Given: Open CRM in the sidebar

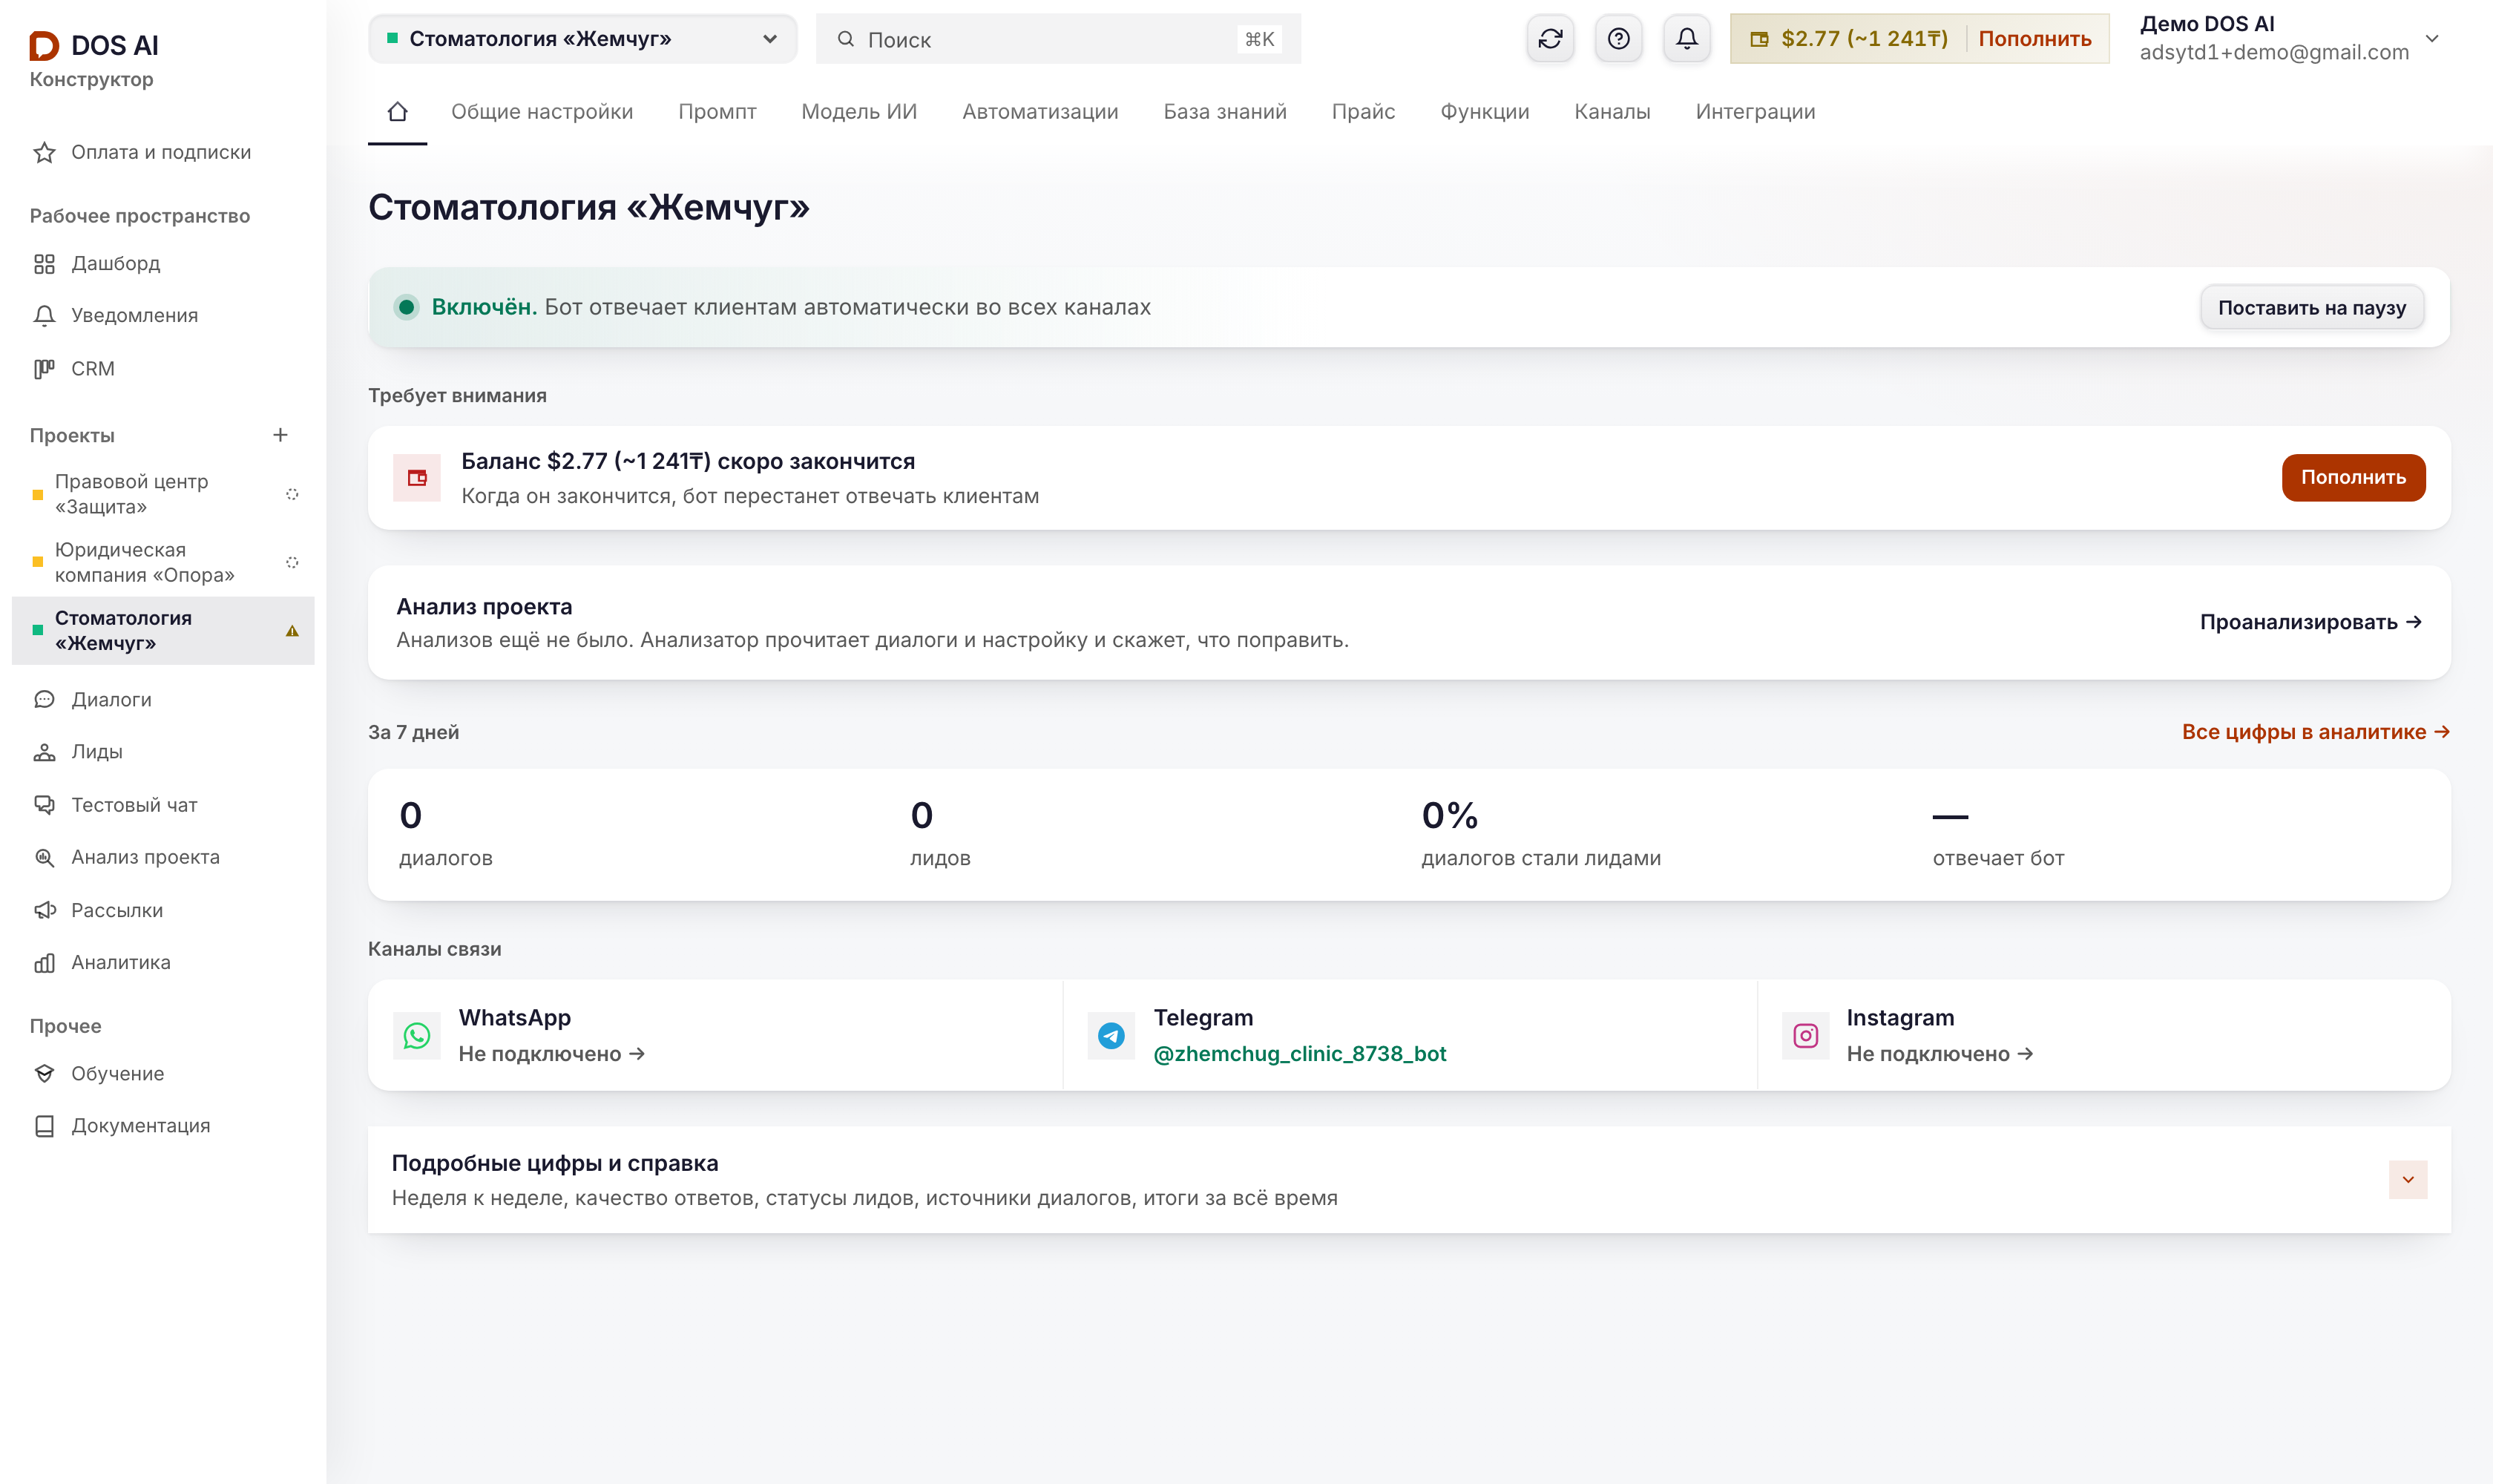Looking at the screenshot, I should pos(163,368).
